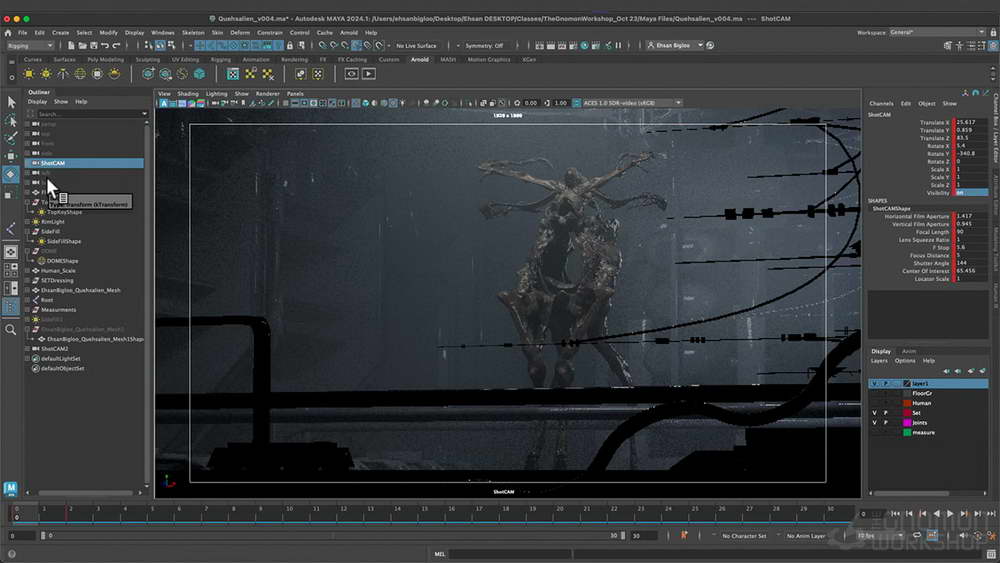Click the measure layer green swatch
1000x563 pixels.
907,432
